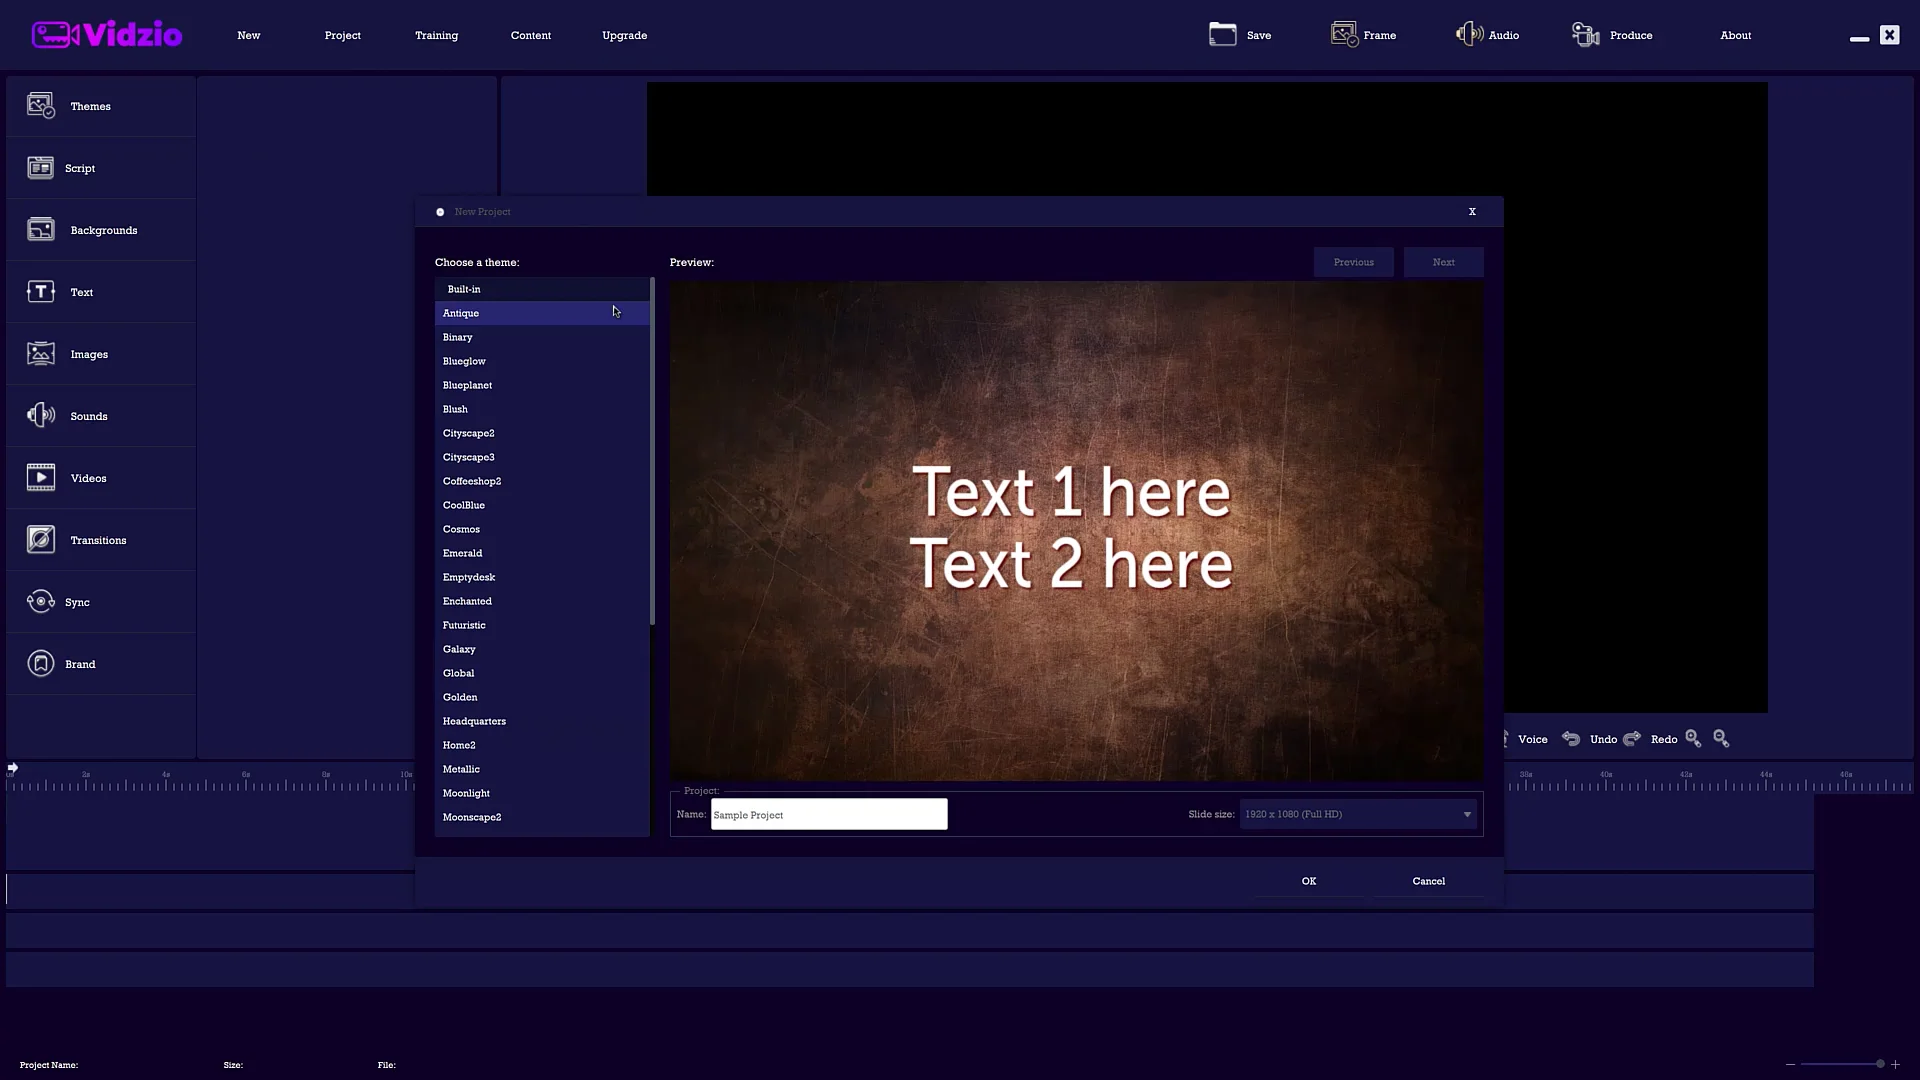
Task: Click the Save folder icon
Action: click(x=1222, y=34)
